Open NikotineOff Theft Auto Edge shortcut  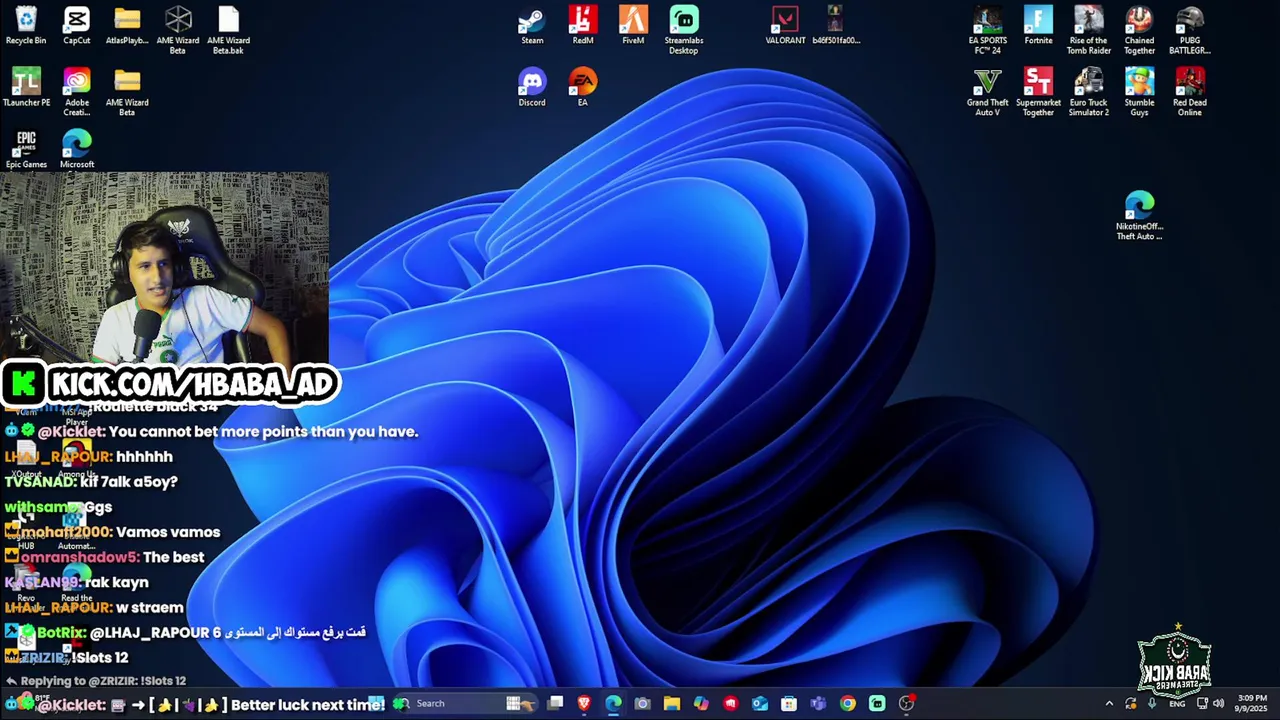coord(1139,215)
